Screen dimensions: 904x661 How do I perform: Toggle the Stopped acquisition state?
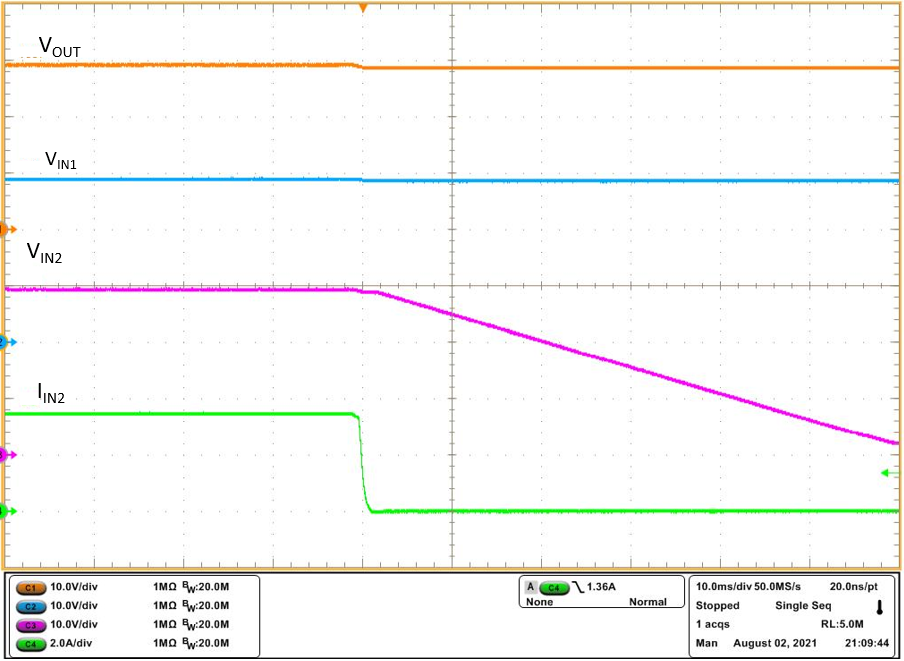pyautogui.click(x=716, y=606)
